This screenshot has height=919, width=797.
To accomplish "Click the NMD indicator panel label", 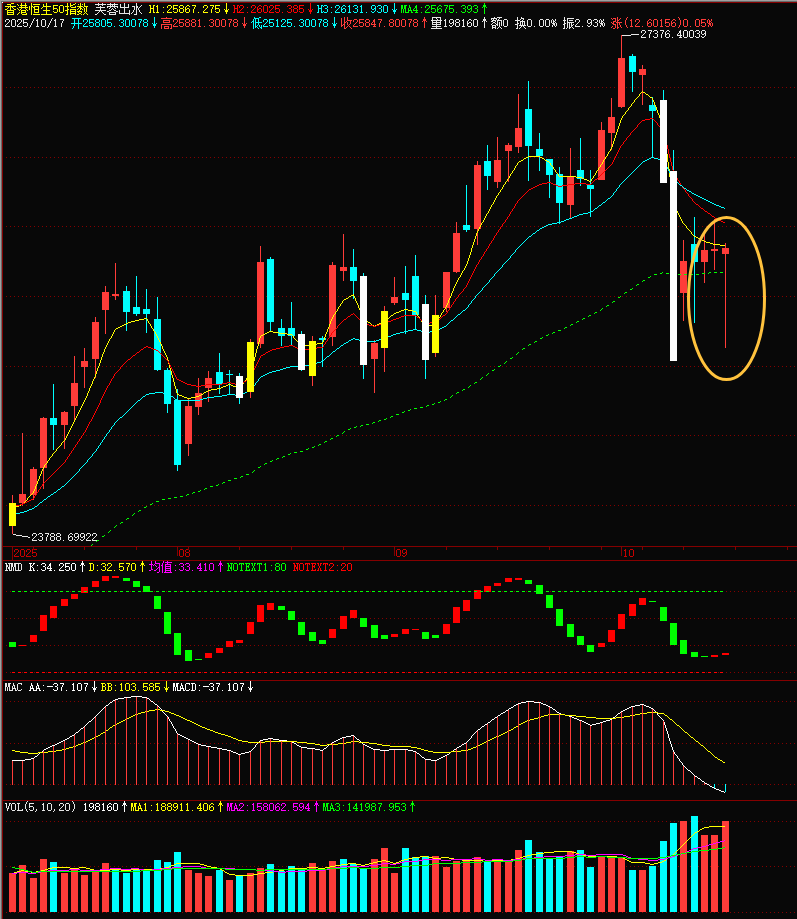I will click(13, 567).
